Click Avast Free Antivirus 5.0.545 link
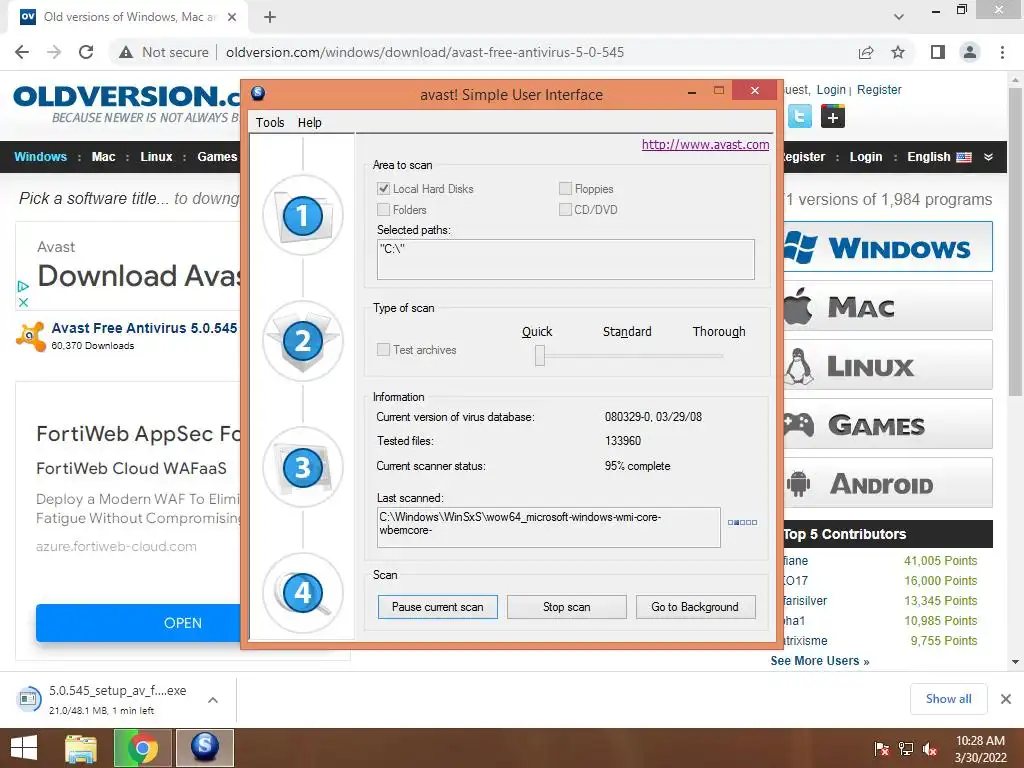This screenshot has height=768, width=1024. (x=144, y=328)
